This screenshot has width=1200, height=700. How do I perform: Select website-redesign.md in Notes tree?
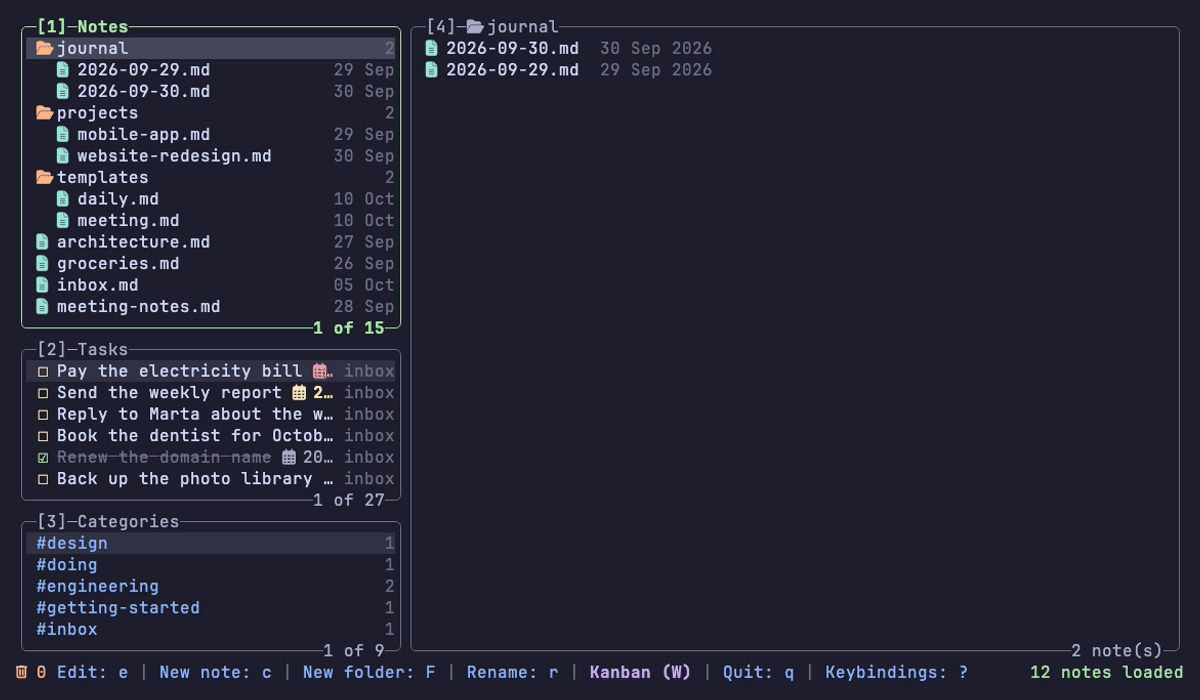click(211, 156)
